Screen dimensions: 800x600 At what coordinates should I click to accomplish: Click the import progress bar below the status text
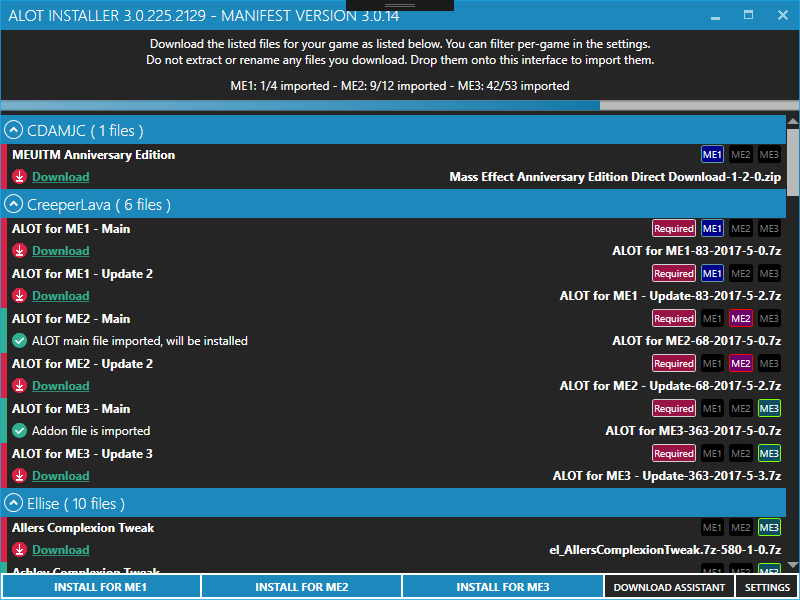(400, 105)
